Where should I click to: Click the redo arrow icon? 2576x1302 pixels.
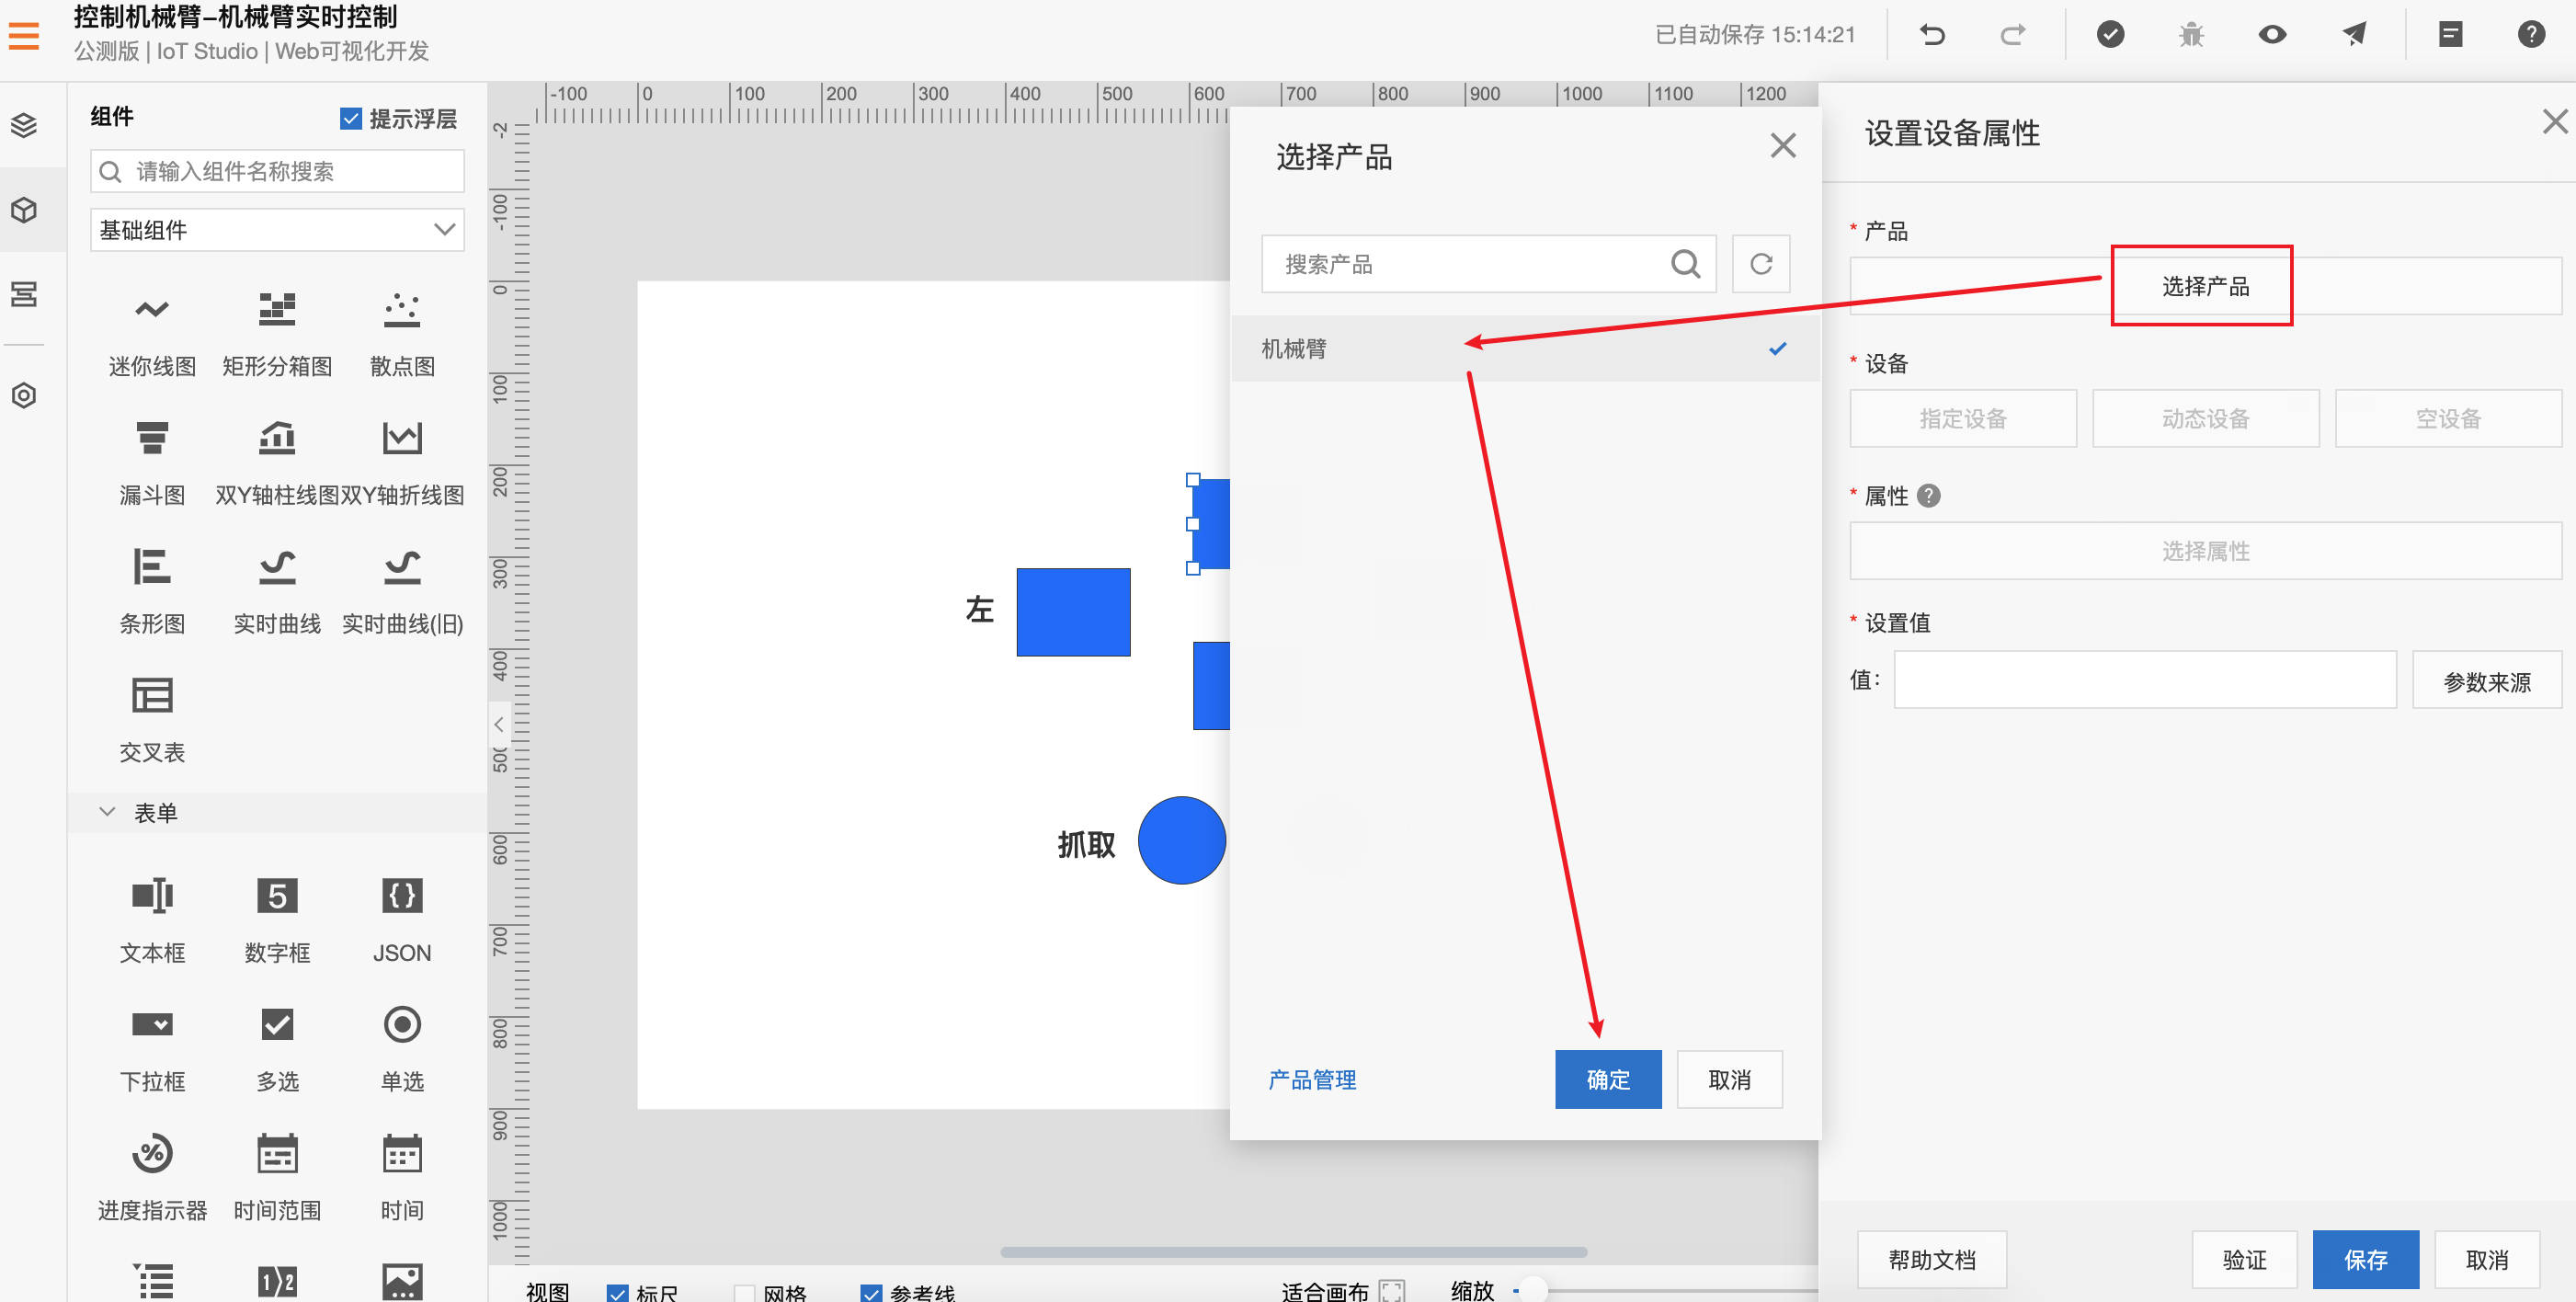[2013, 35]
